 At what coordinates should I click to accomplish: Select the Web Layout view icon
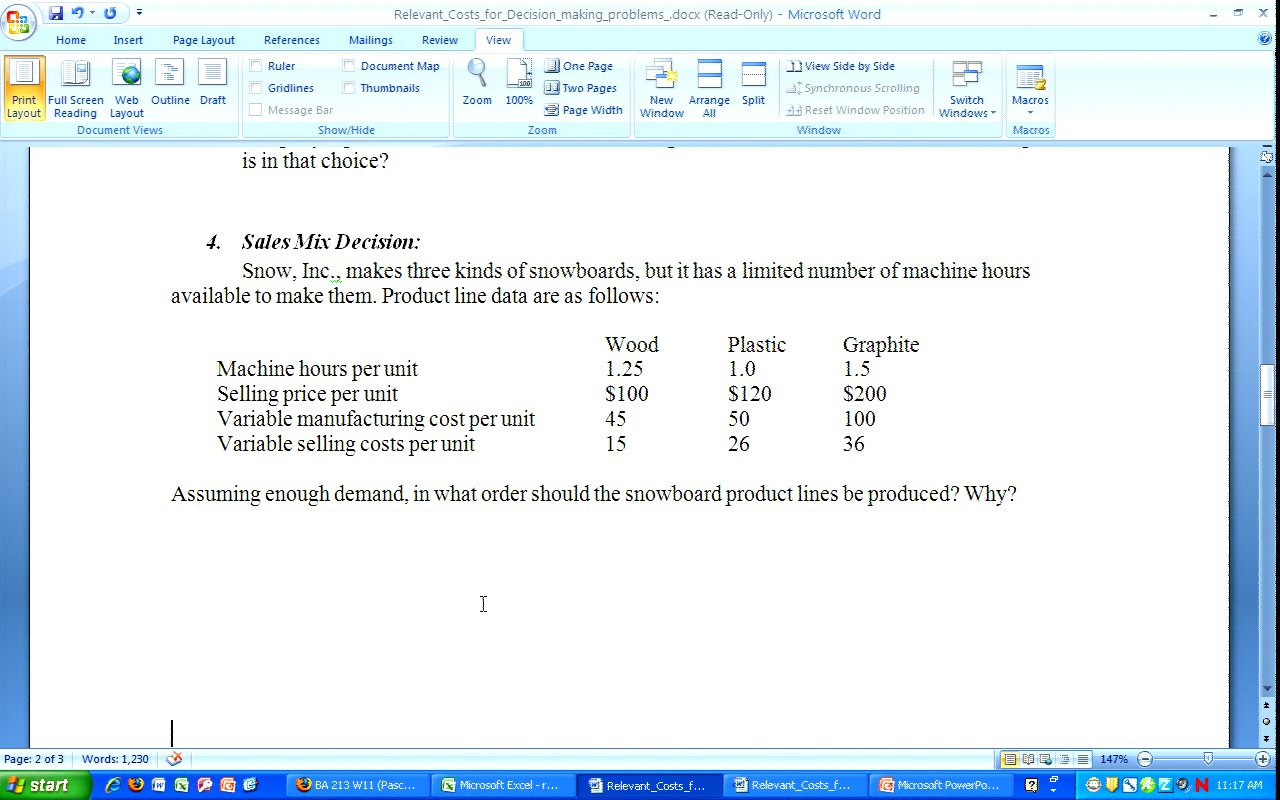(x=126, y=88)
